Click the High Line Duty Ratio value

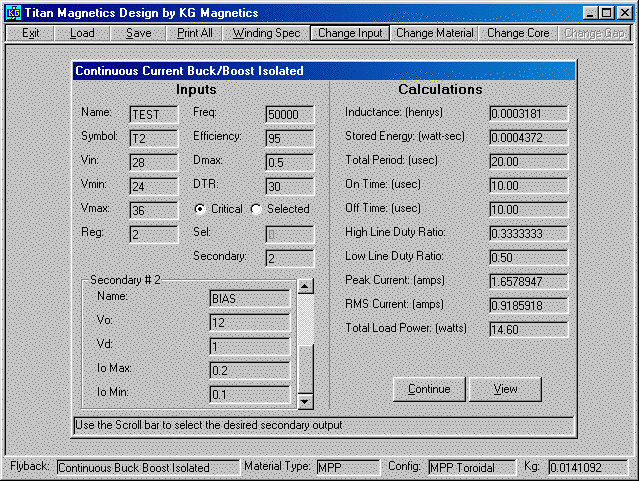(529, 234)
